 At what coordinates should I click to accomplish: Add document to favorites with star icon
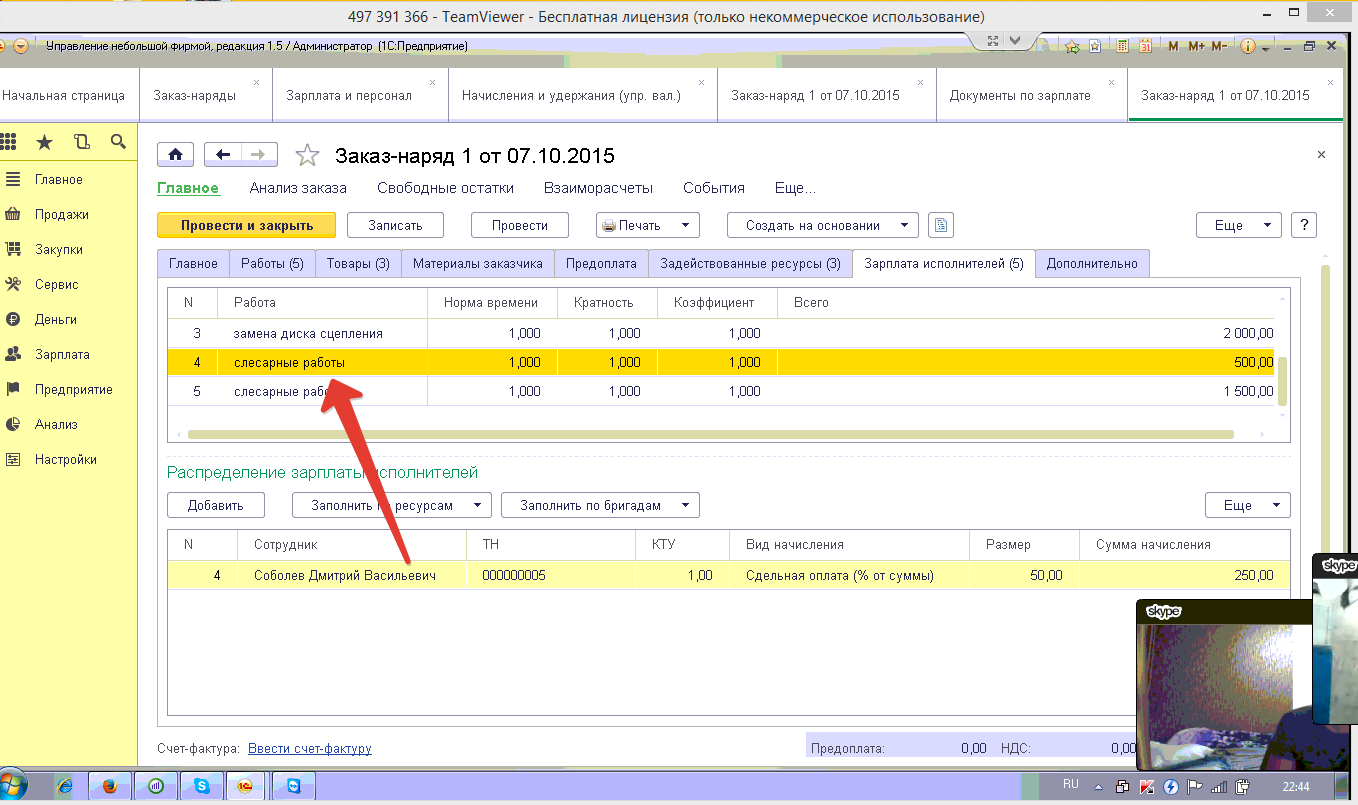click(x=307, y=155)
